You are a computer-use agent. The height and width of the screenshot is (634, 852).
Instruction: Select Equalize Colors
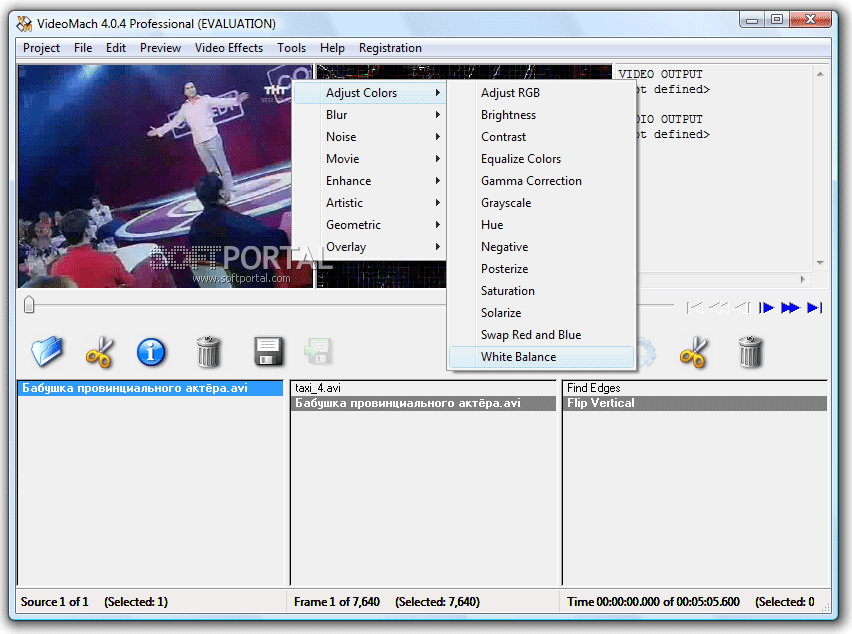click(541, 159)
